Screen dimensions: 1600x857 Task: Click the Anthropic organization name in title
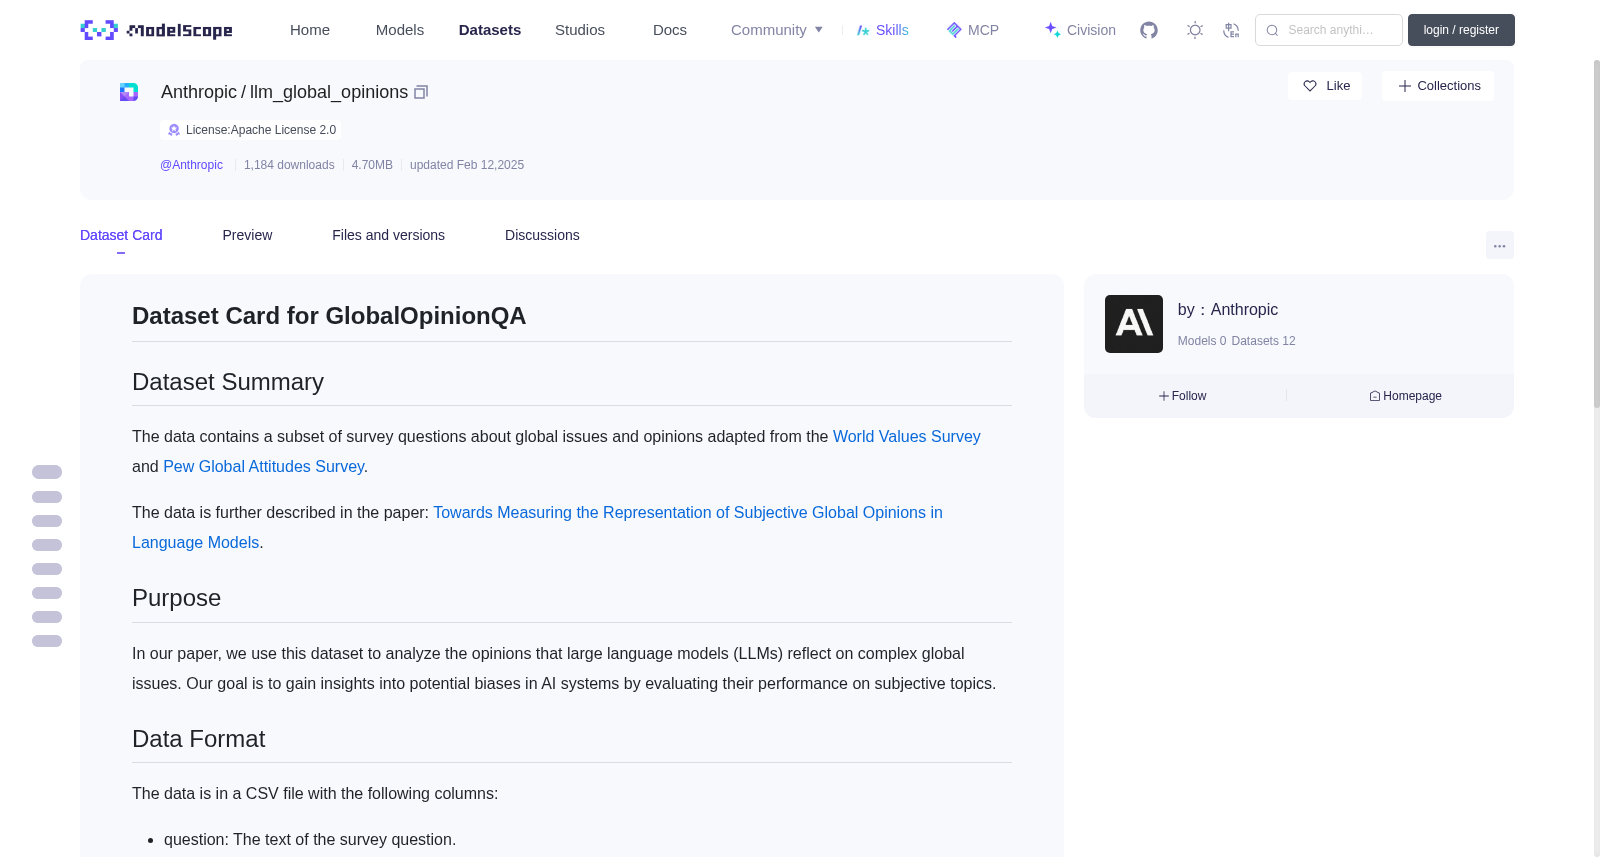coord(199,92)
